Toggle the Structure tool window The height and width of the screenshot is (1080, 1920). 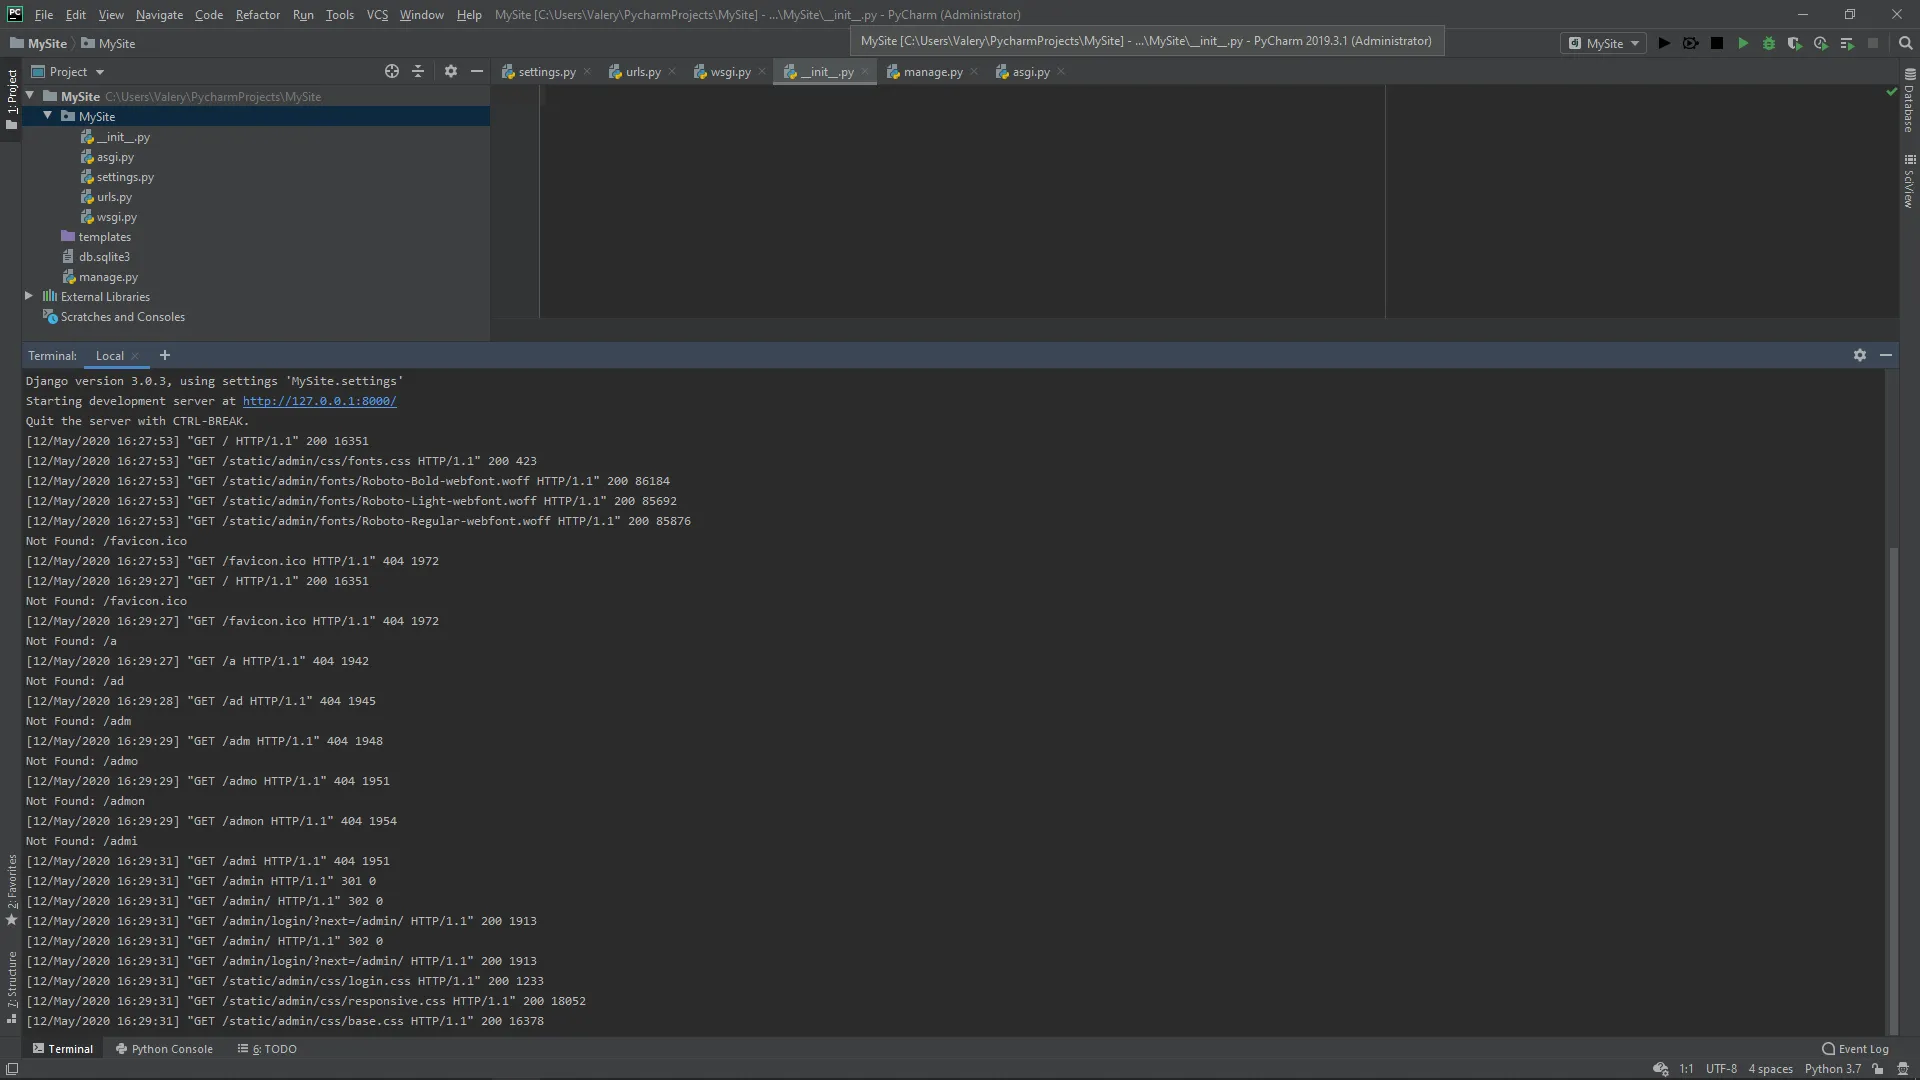(x=12, y=985)
